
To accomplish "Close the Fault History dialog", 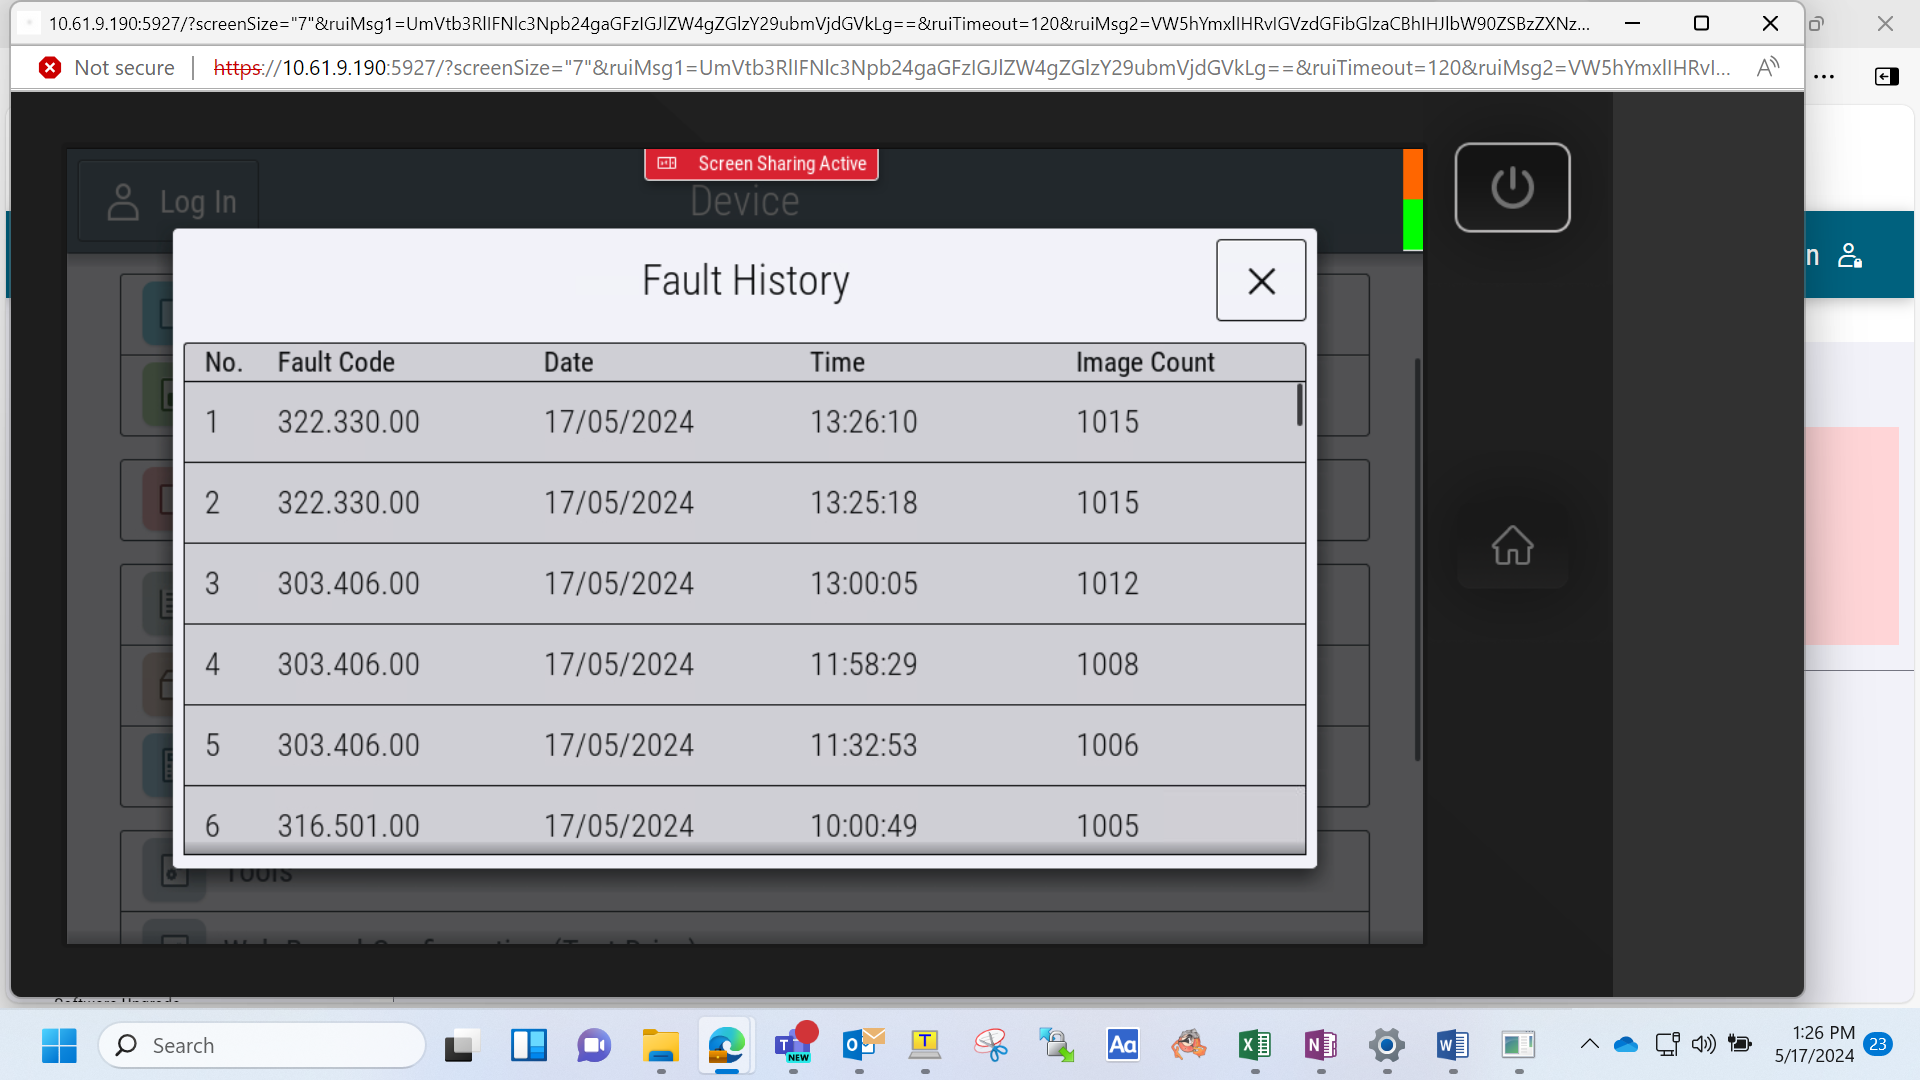I will coord(1261,280).
